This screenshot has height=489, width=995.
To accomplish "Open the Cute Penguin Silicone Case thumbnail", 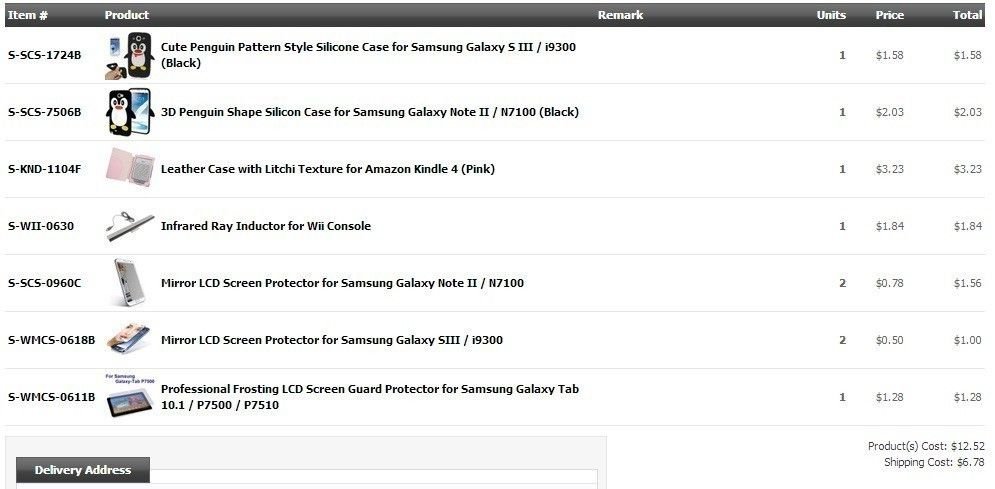I will 130,55.
